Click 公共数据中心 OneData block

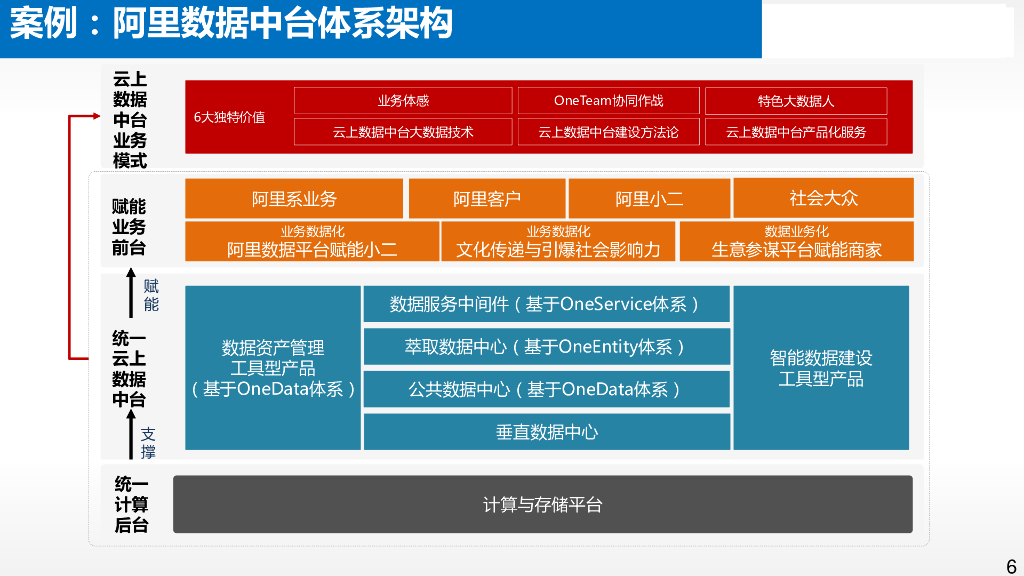(x=547, y=389)
